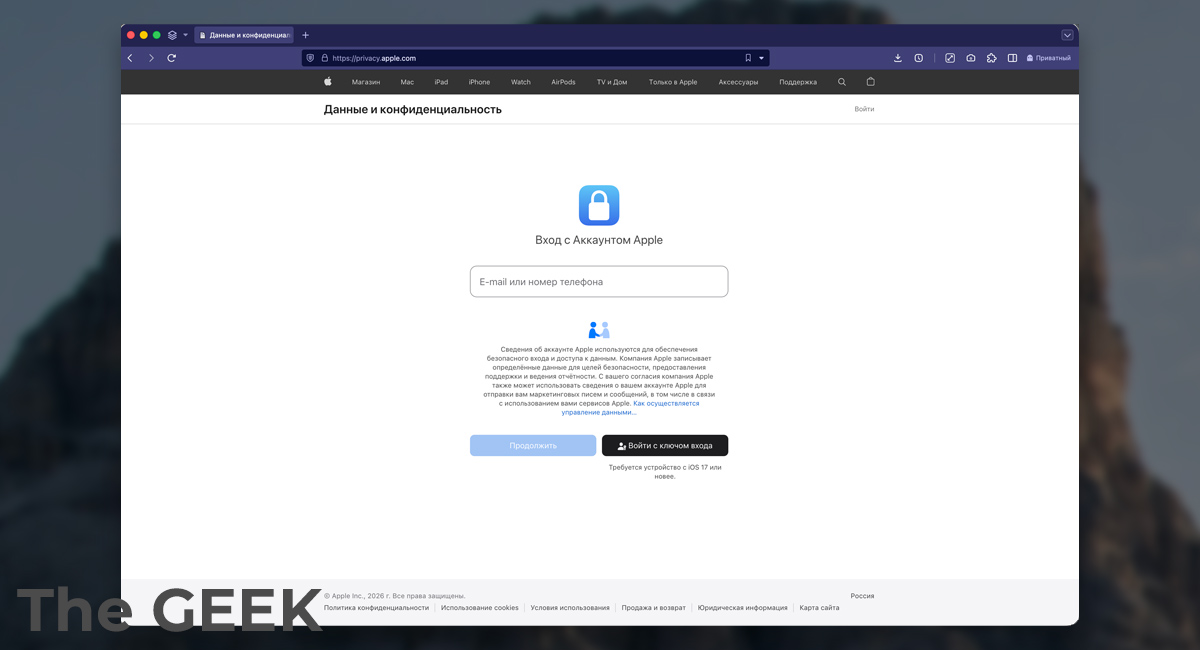Open browsing history clock icon
The image size is (1200, 650).
(x=918, y=58)
